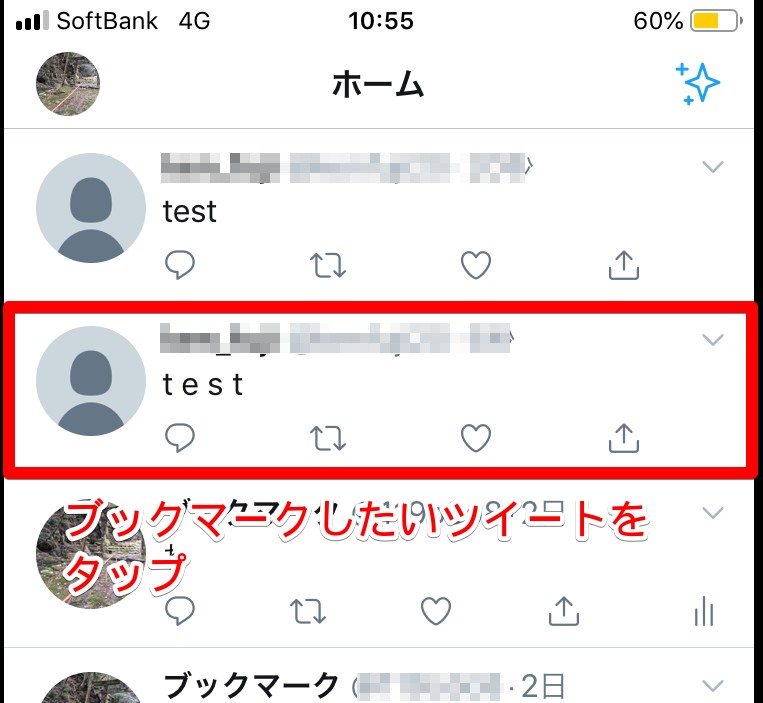Open the highlighted tweet's chevron menu
The width and height of the screenshot is (763, 703).
[713, 340]
